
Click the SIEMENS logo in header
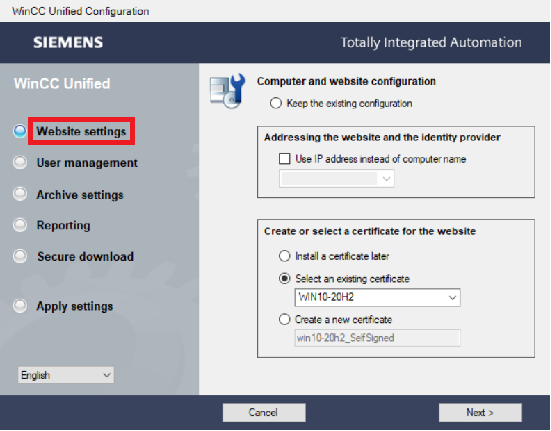(x=68, y=43)
